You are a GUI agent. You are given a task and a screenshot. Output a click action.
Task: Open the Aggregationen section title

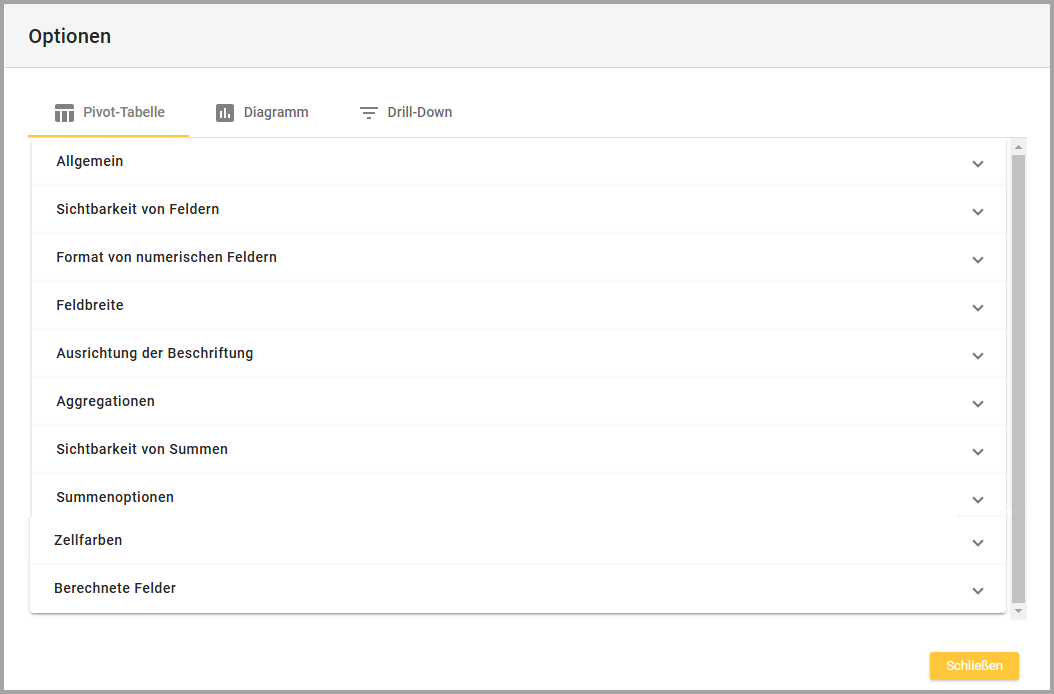point(106,401)
